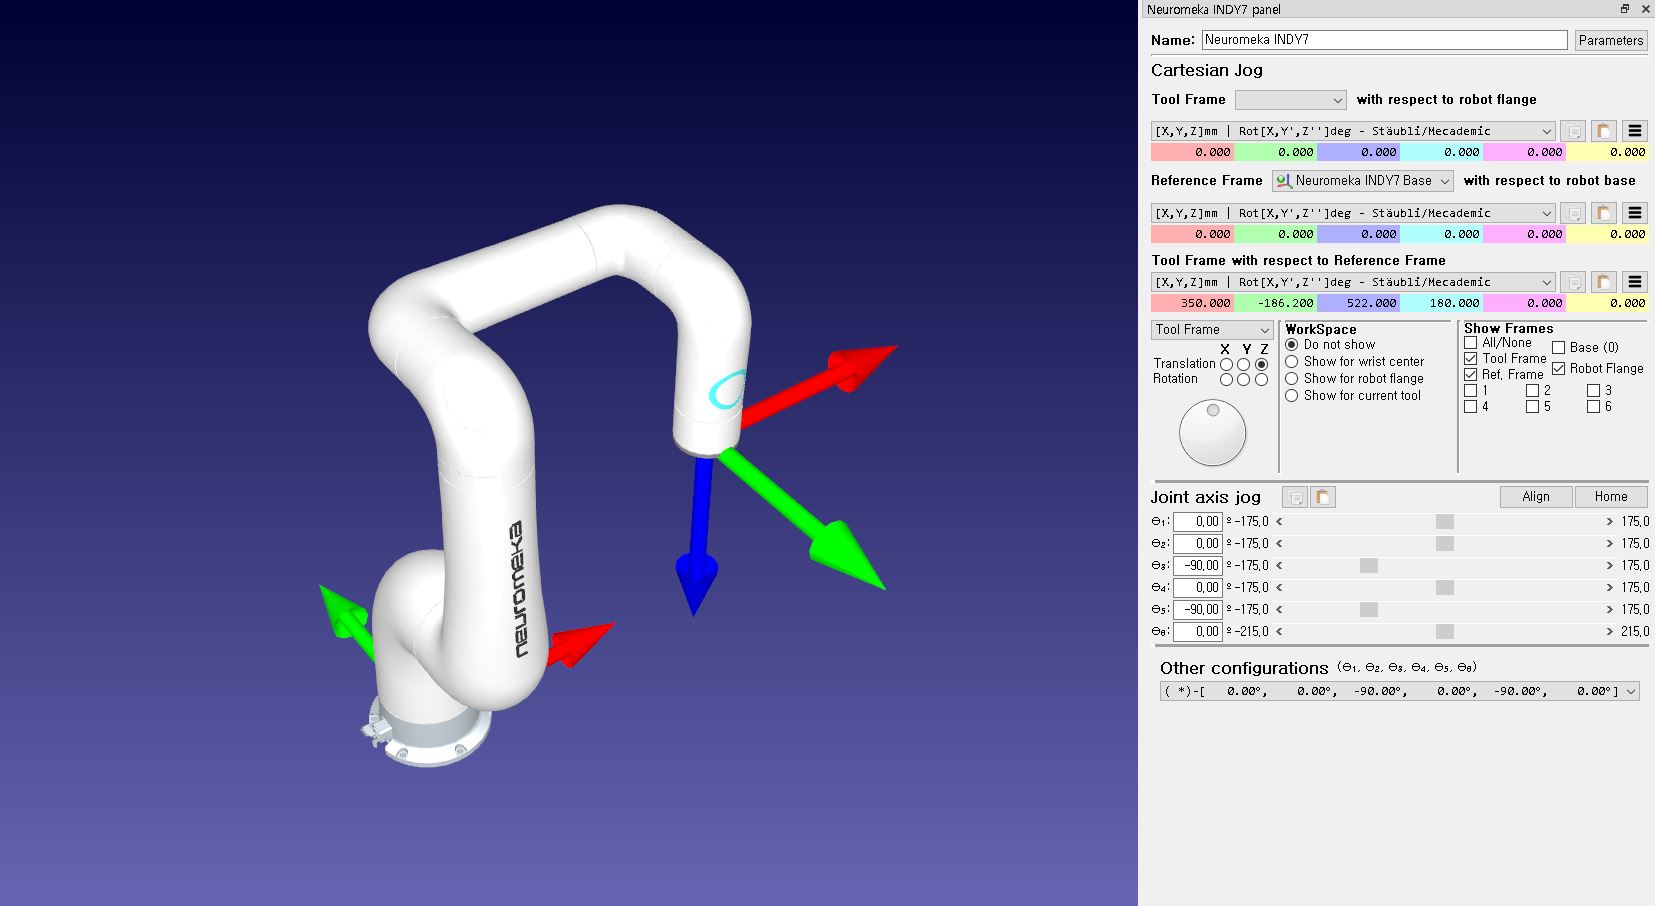Click the θ5 joint value field
Screen dimensions: 1655x906
click(1197, 610)
